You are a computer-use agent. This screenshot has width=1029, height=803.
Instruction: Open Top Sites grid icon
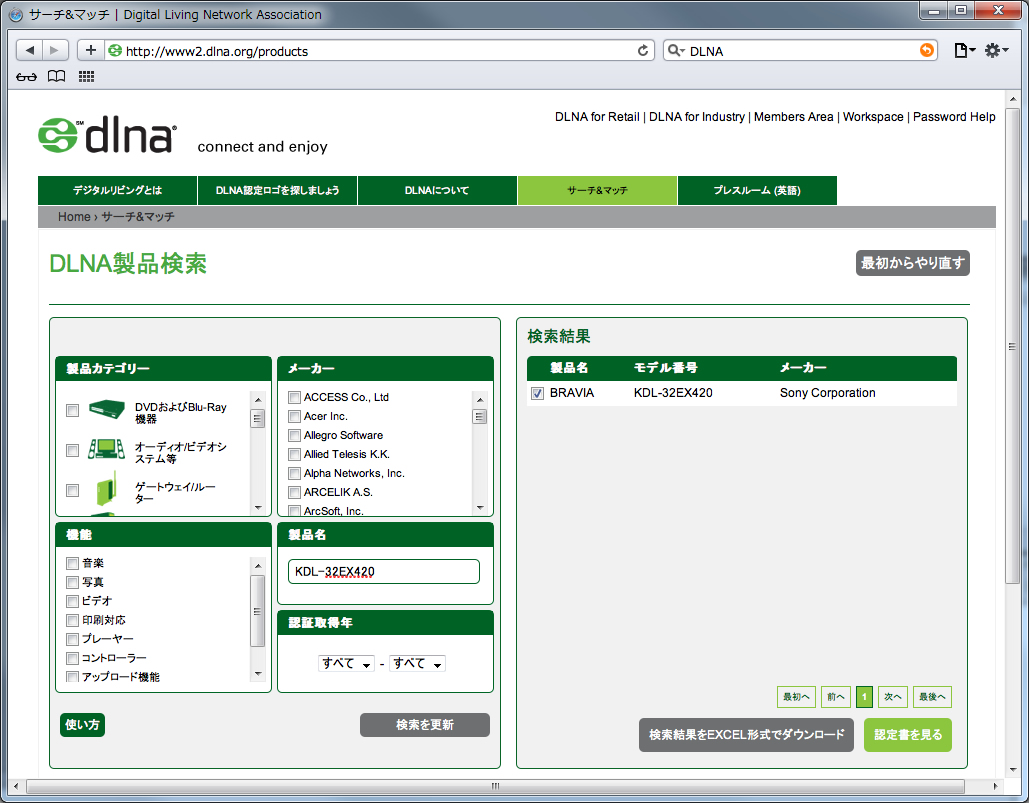pyautogui.click(x=87, y=77)
